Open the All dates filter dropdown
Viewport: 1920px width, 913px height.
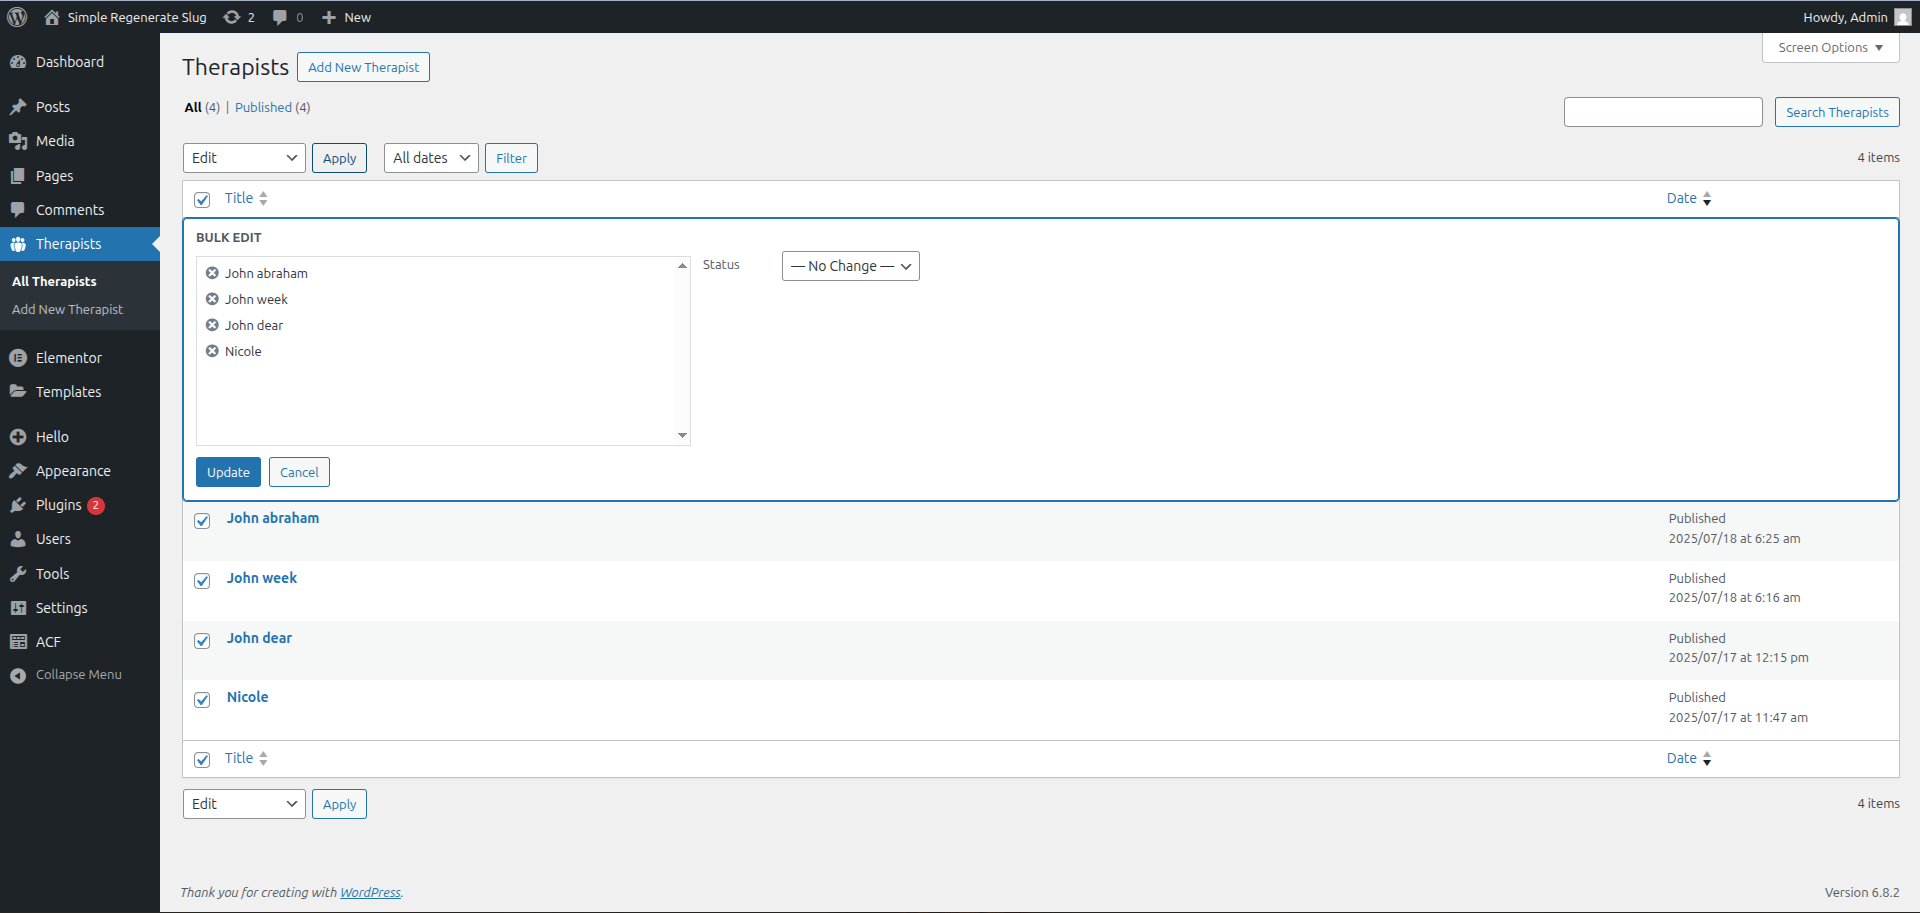pos(431,158)
